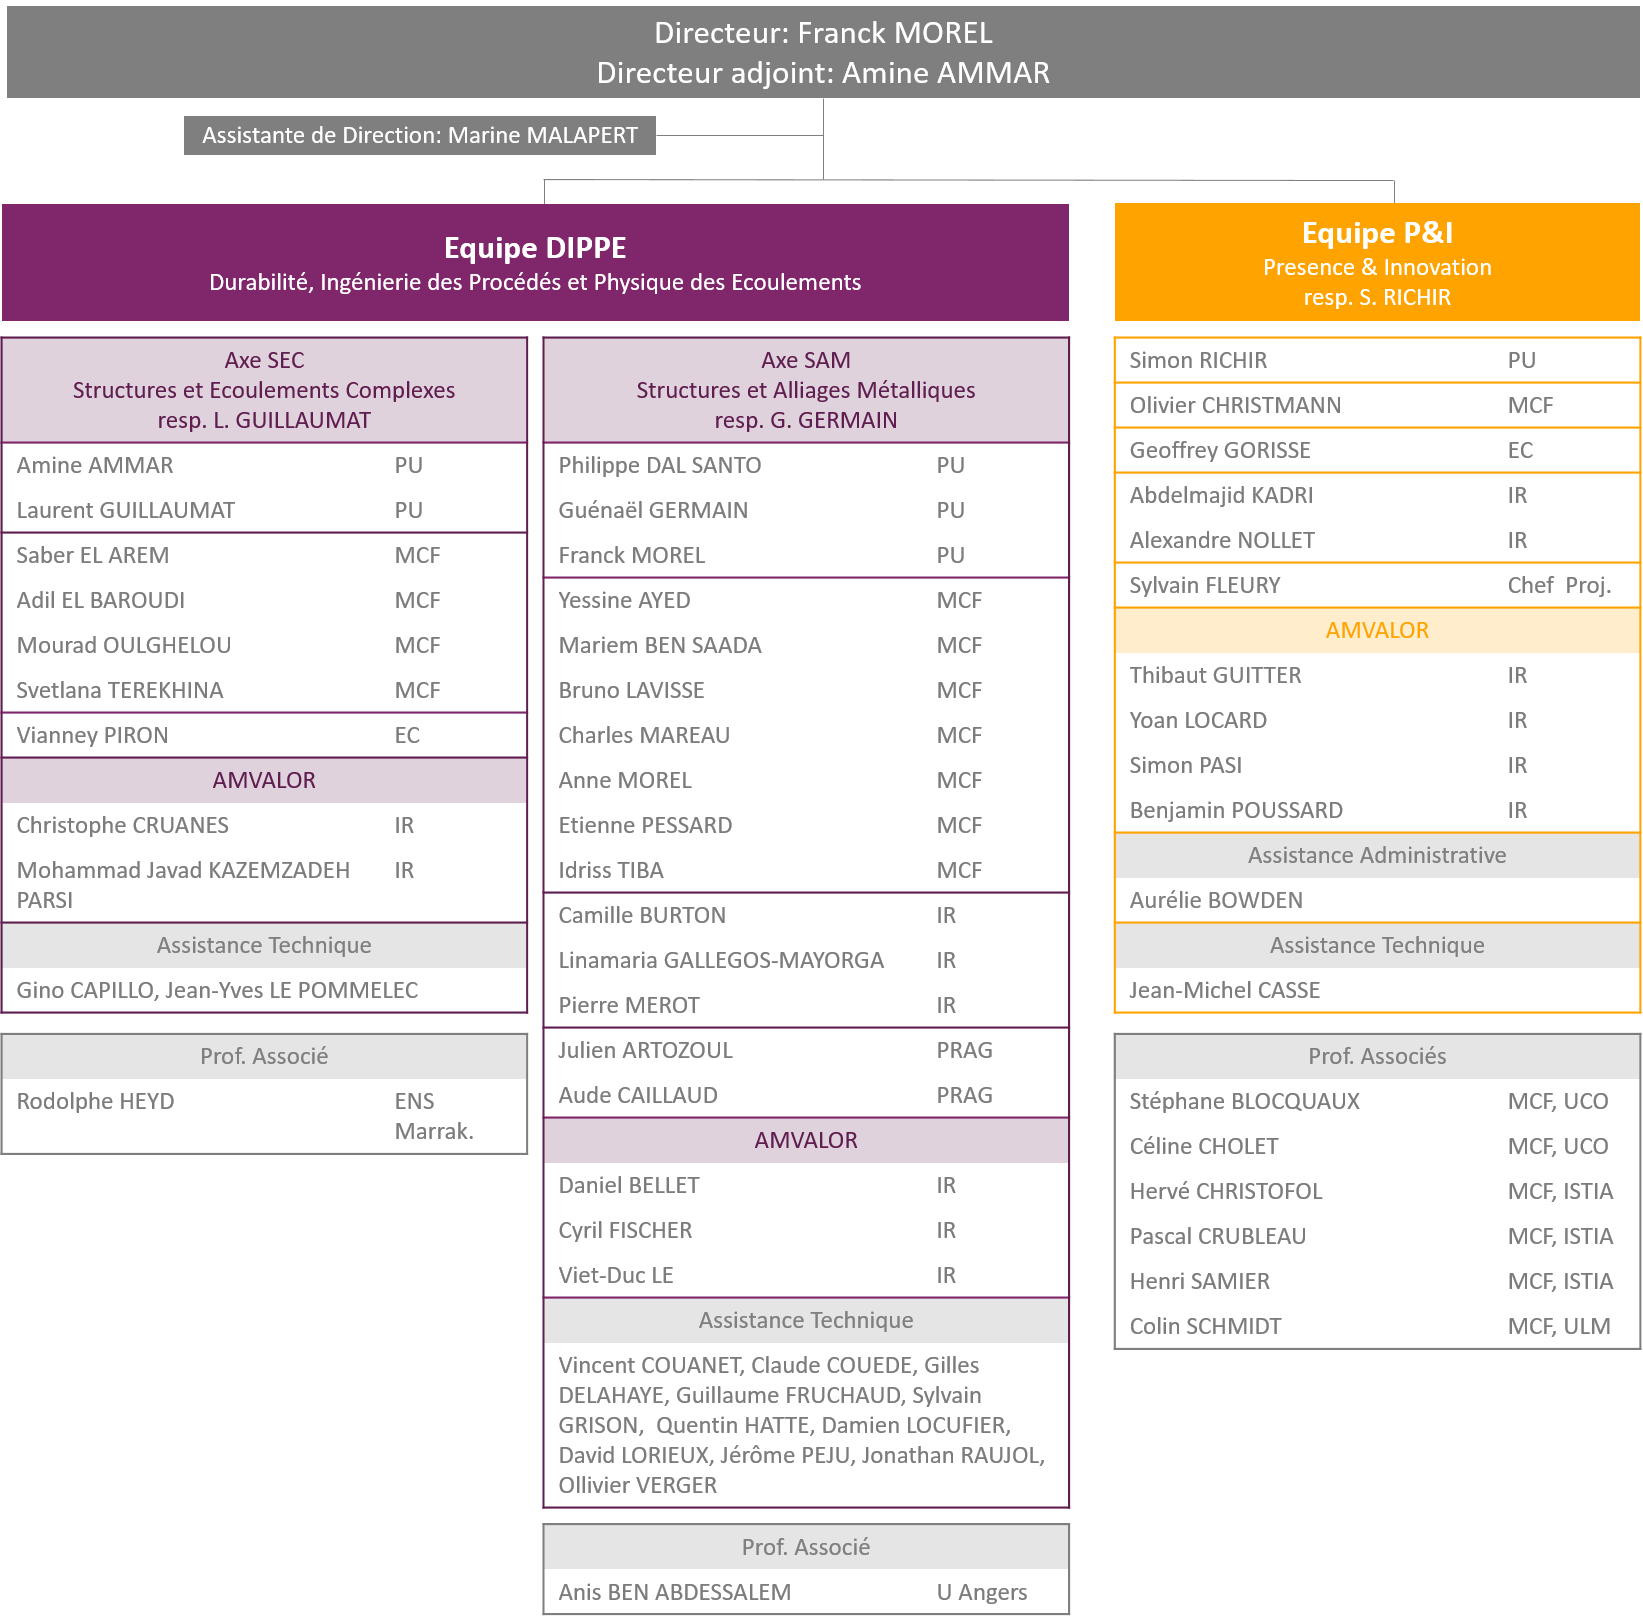Click Jean-Michel CASSE name
This screenshot has height=1622, width=1643.
(x=1224, y=990)
